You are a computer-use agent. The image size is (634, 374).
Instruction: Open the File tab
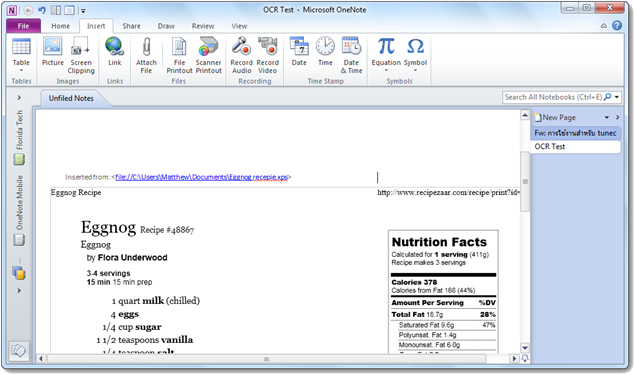(x=23, y=26)
